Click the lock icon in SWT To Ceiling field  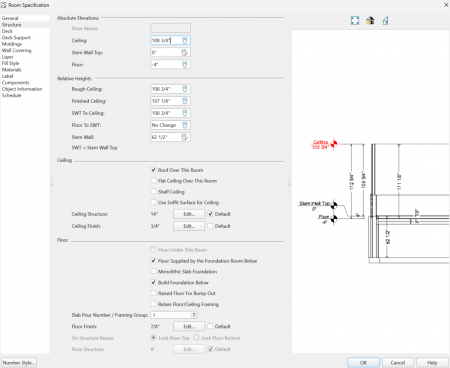(185, 113)
